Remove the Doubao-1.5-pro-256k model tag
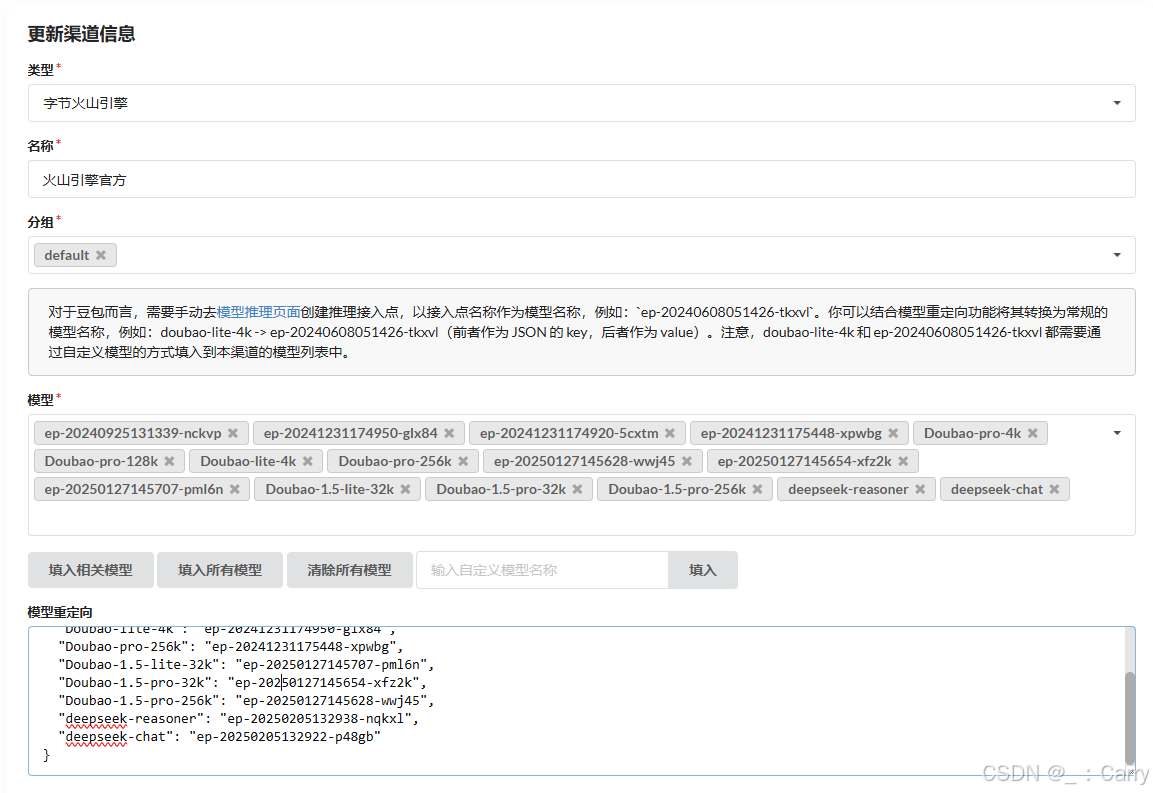This screenshot has height=793, width=1153. 757,489
